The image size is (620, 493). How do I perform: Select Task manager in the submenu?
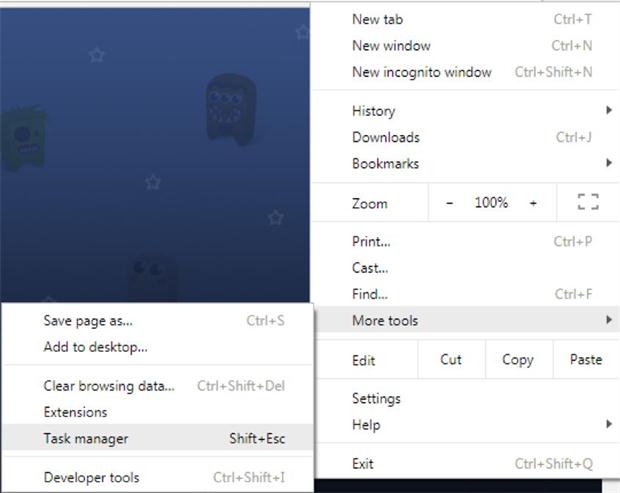pos(157,438)
